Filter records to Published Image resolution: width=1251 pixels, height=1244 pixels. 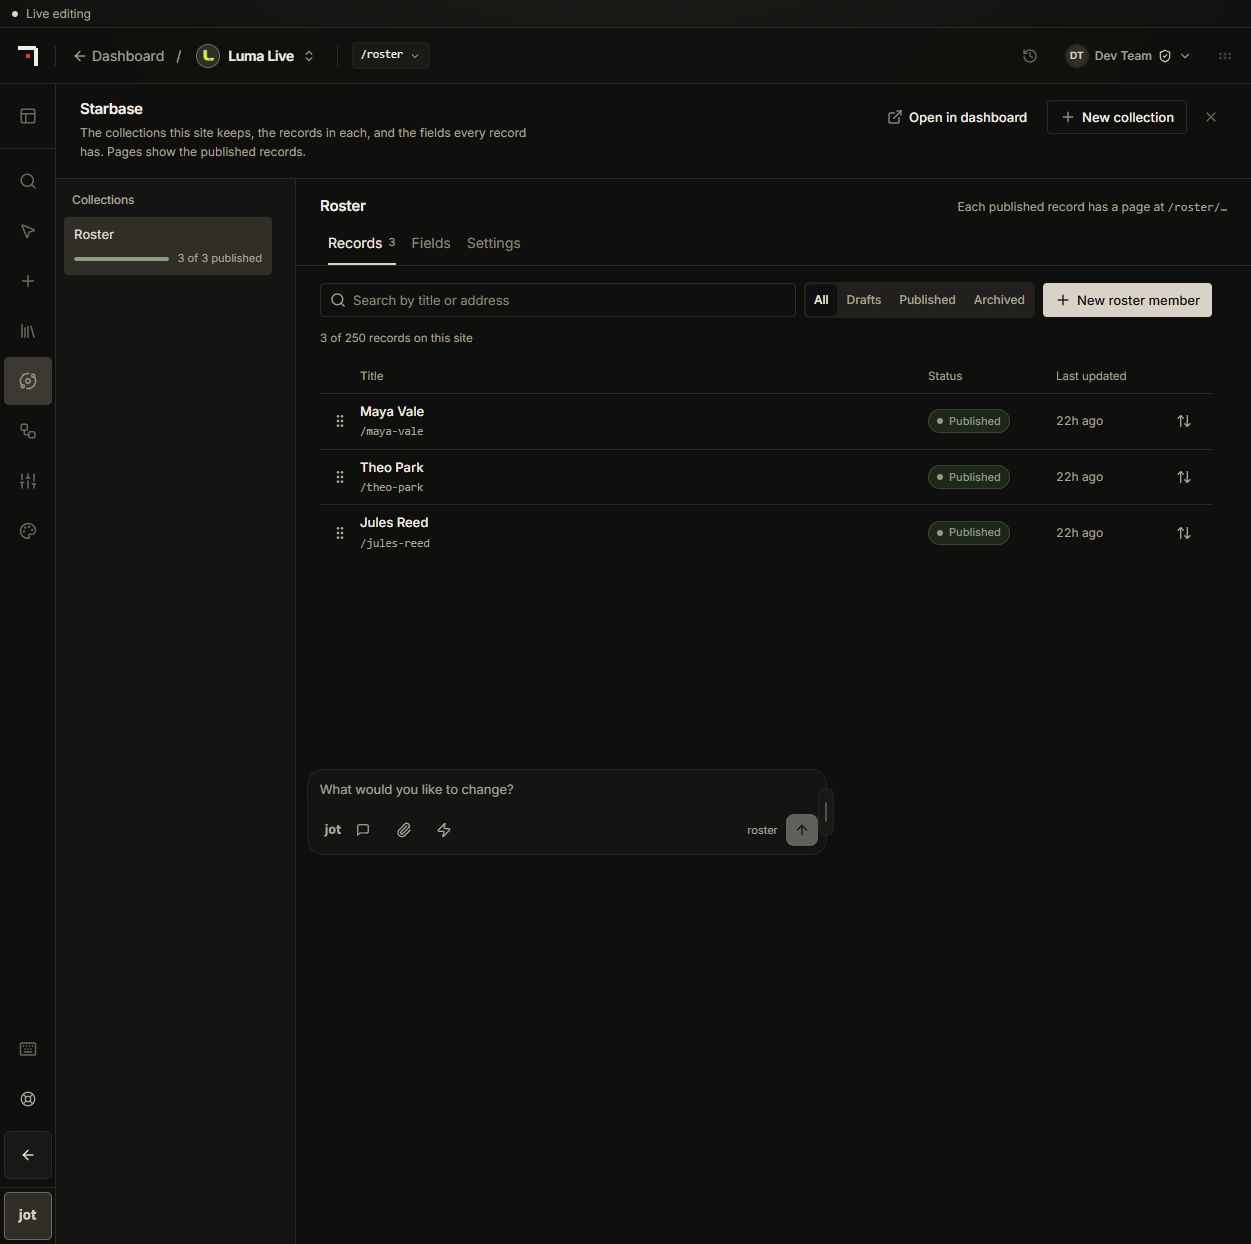coord(927,300)
